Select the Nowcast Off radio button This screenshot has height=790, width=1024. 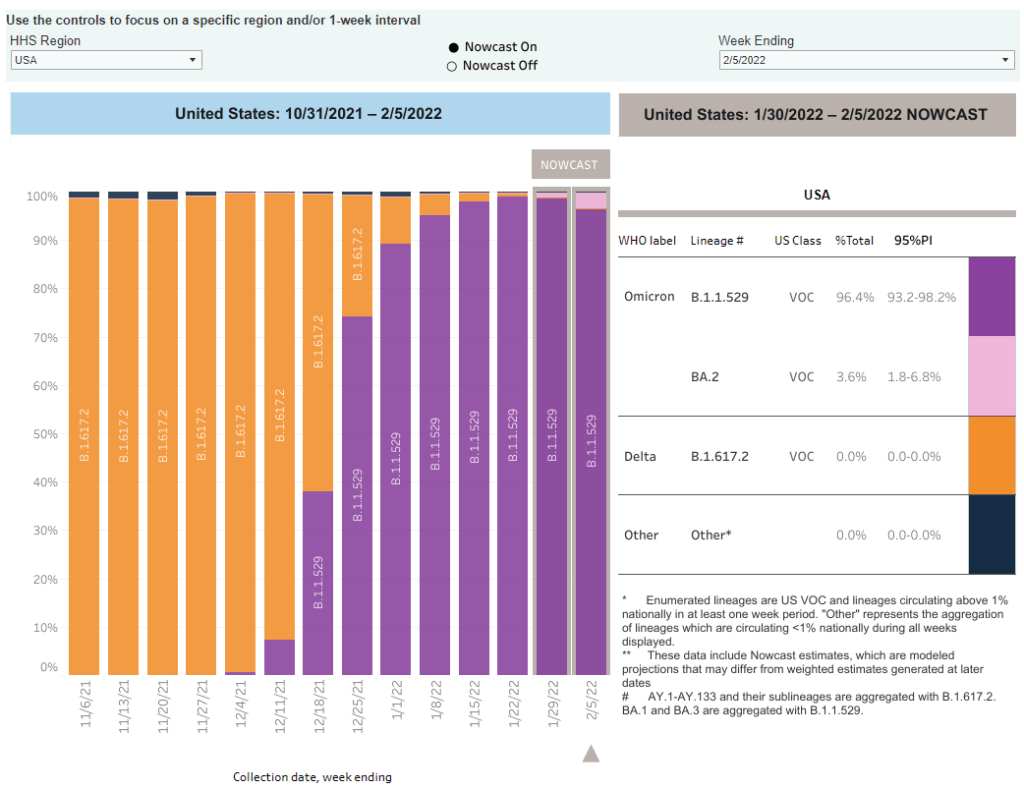point(452,66)
